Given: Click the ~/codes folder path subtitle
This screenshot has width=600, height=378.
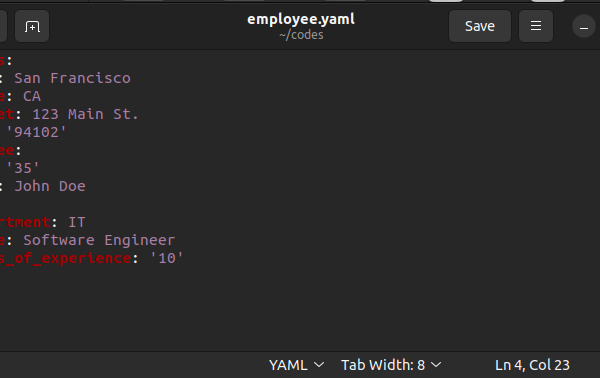Looking at the screenshot, I should pyautogui.click(x=301, y=35).
